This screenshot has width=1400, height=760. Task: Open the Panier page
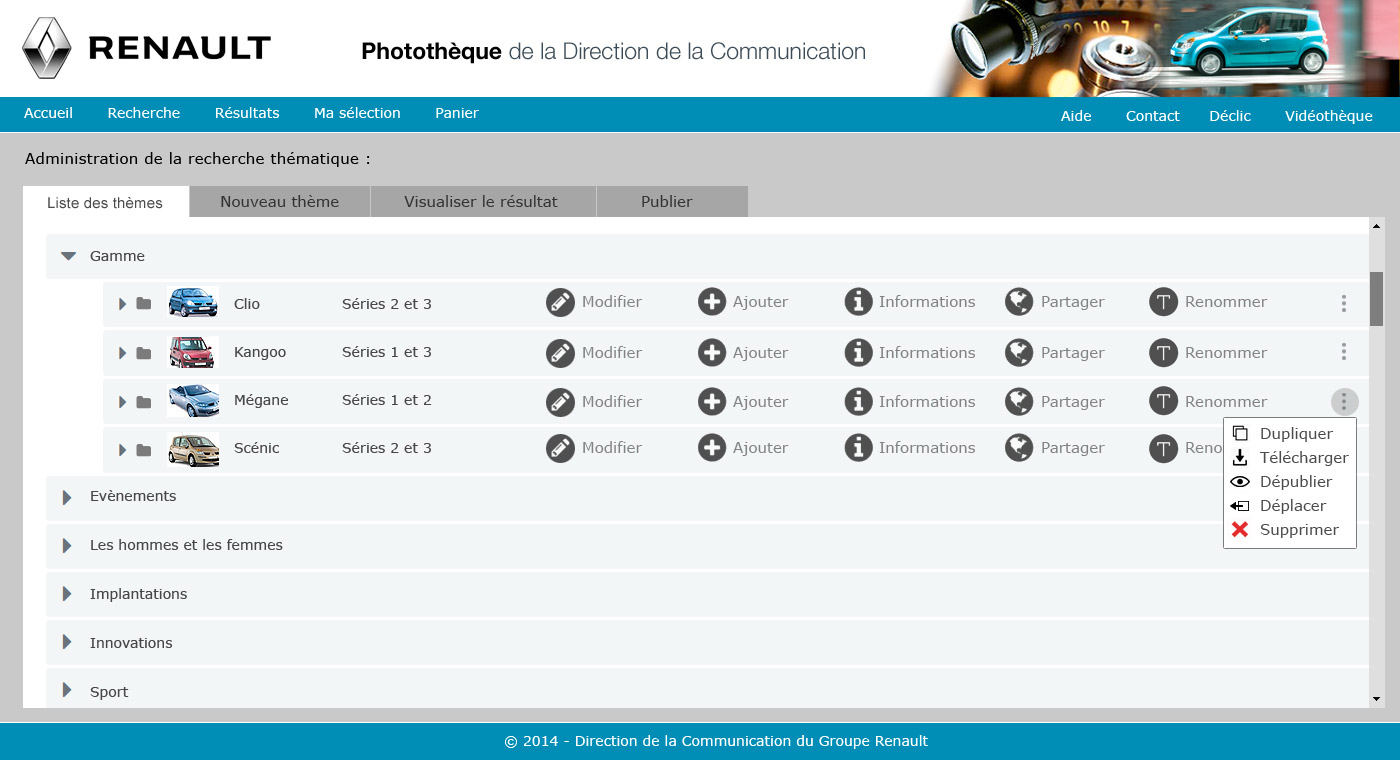tap(457, 113)
